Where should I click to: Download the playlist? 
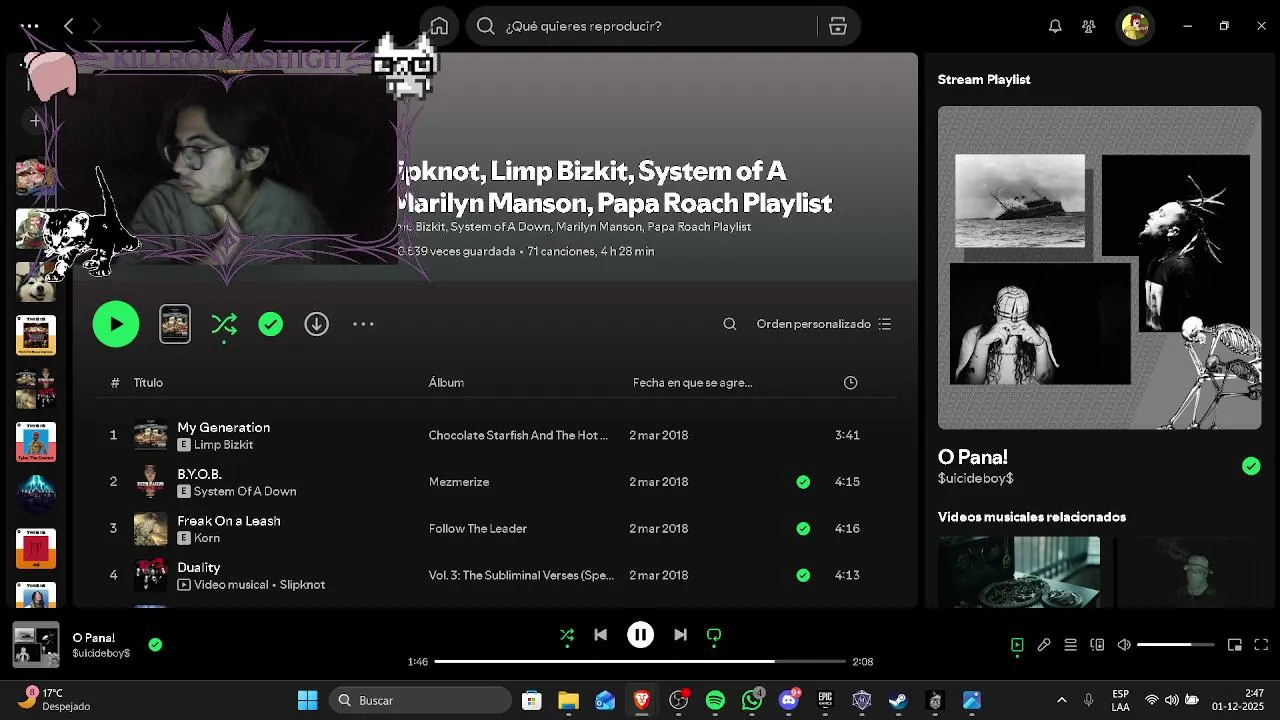pos(317,324)
